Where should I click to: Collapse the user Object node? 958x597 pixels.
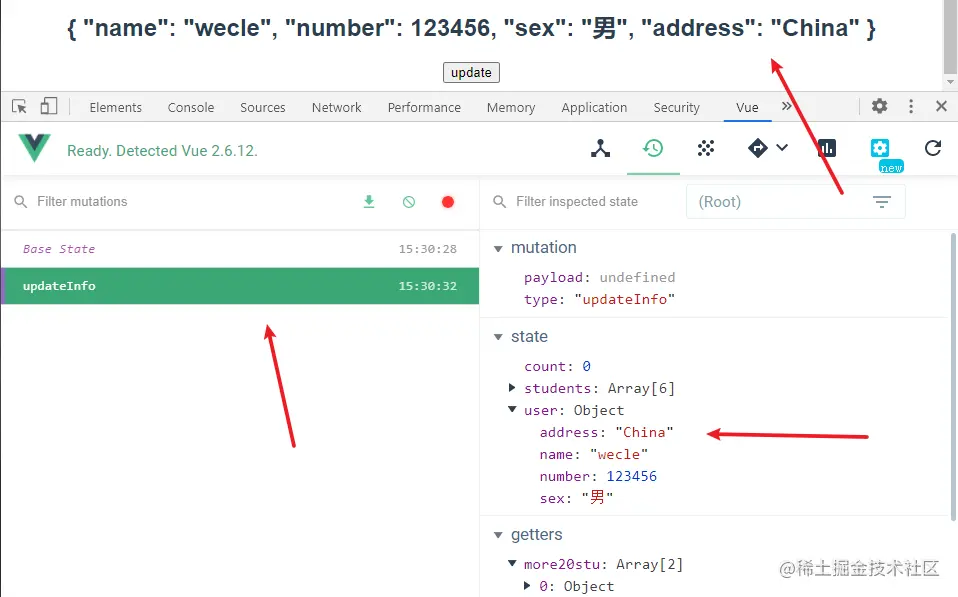point(513,409)
